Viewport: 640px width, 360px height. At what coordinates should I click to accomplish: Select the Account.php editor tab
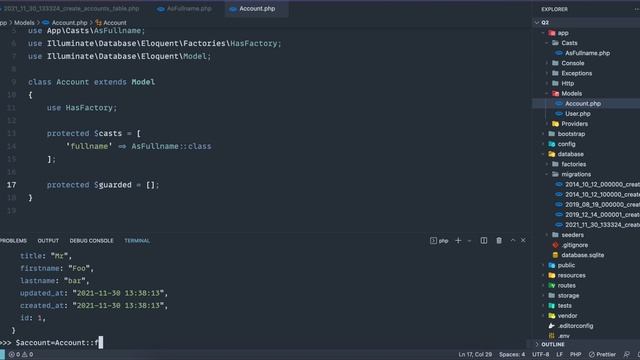click(257, 9)
